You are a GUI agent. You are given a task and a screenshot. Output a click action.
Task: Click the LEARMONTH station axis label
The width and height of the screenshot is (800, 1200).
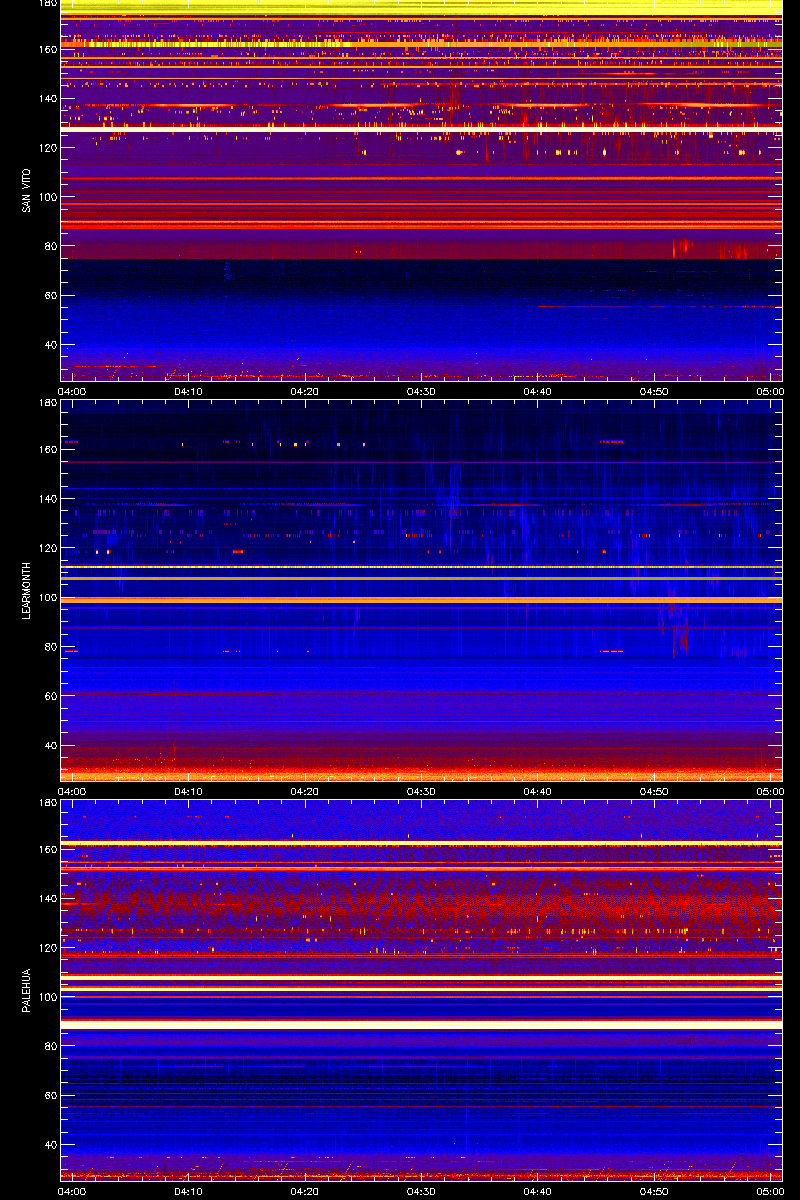pyautogui.click(x=26, y=591)
